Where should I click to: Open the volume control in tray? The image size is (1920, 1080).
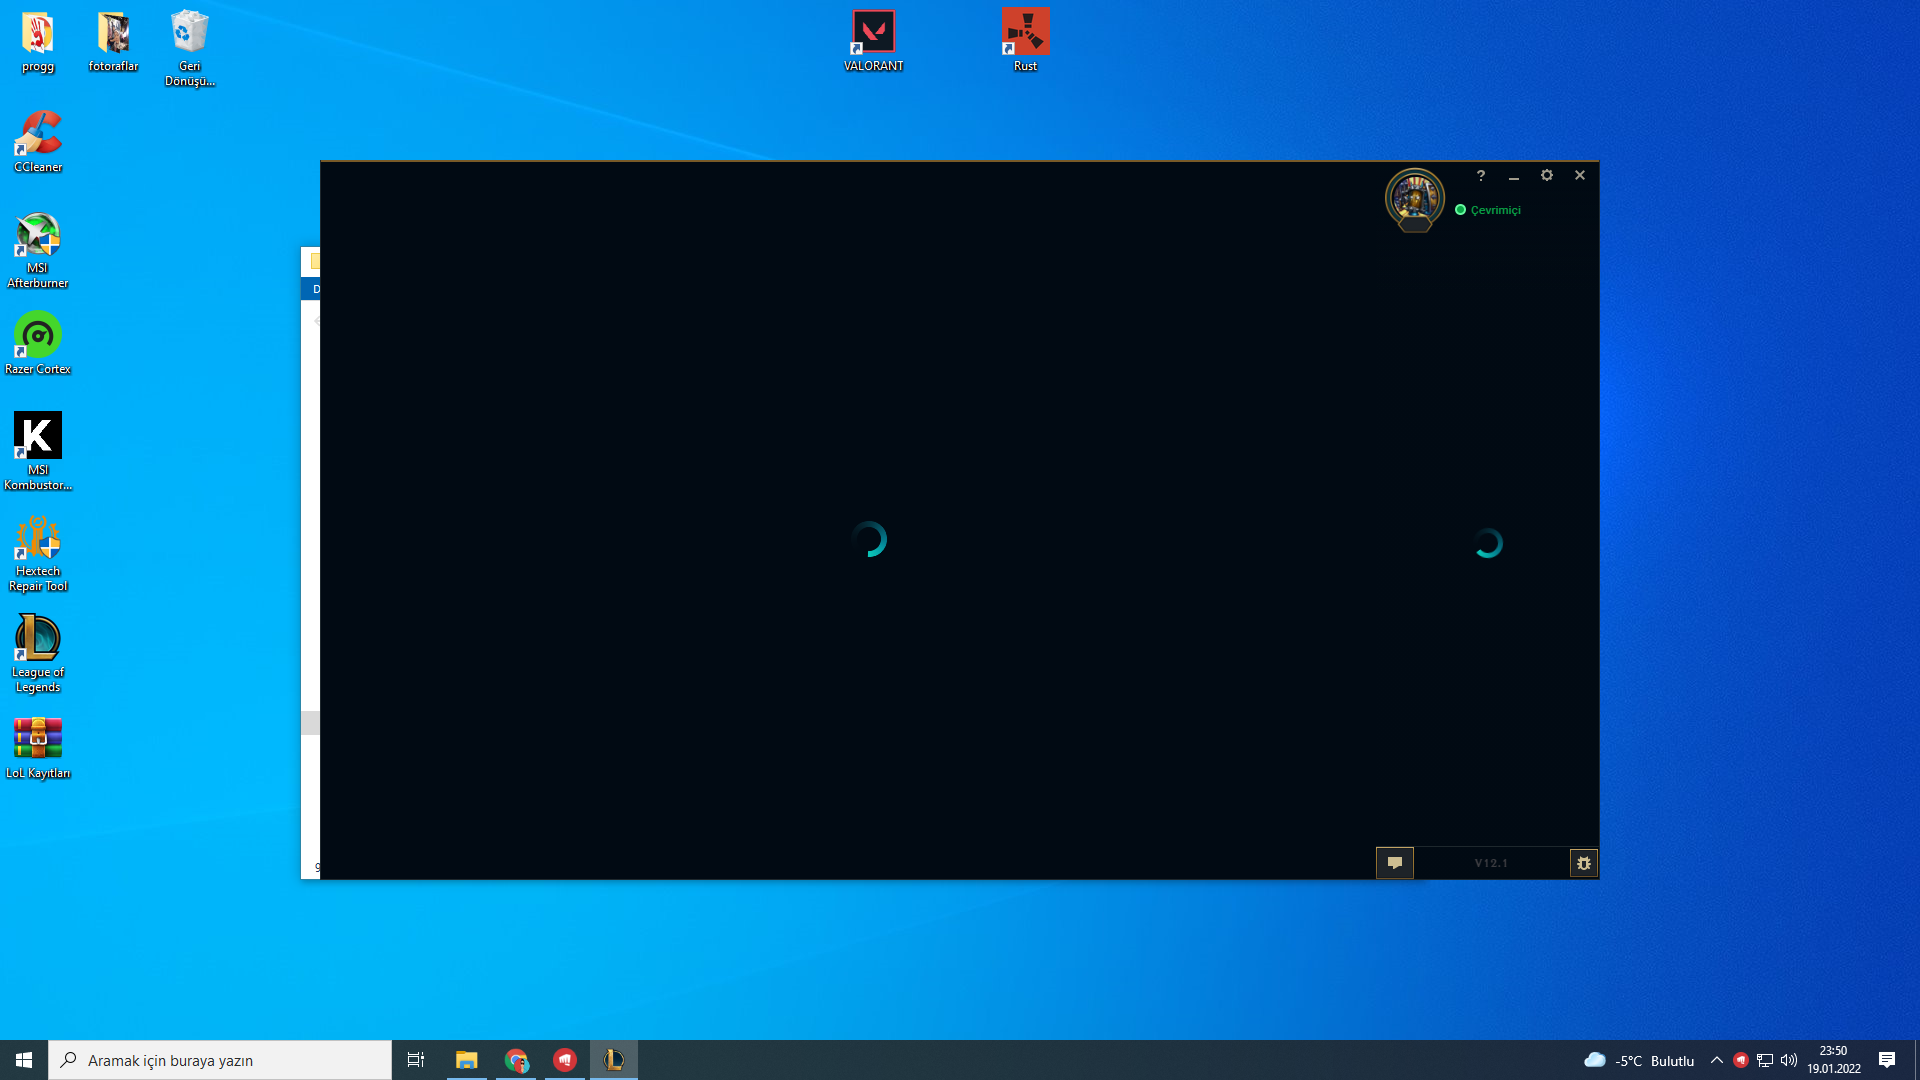click(1789, 1060)
